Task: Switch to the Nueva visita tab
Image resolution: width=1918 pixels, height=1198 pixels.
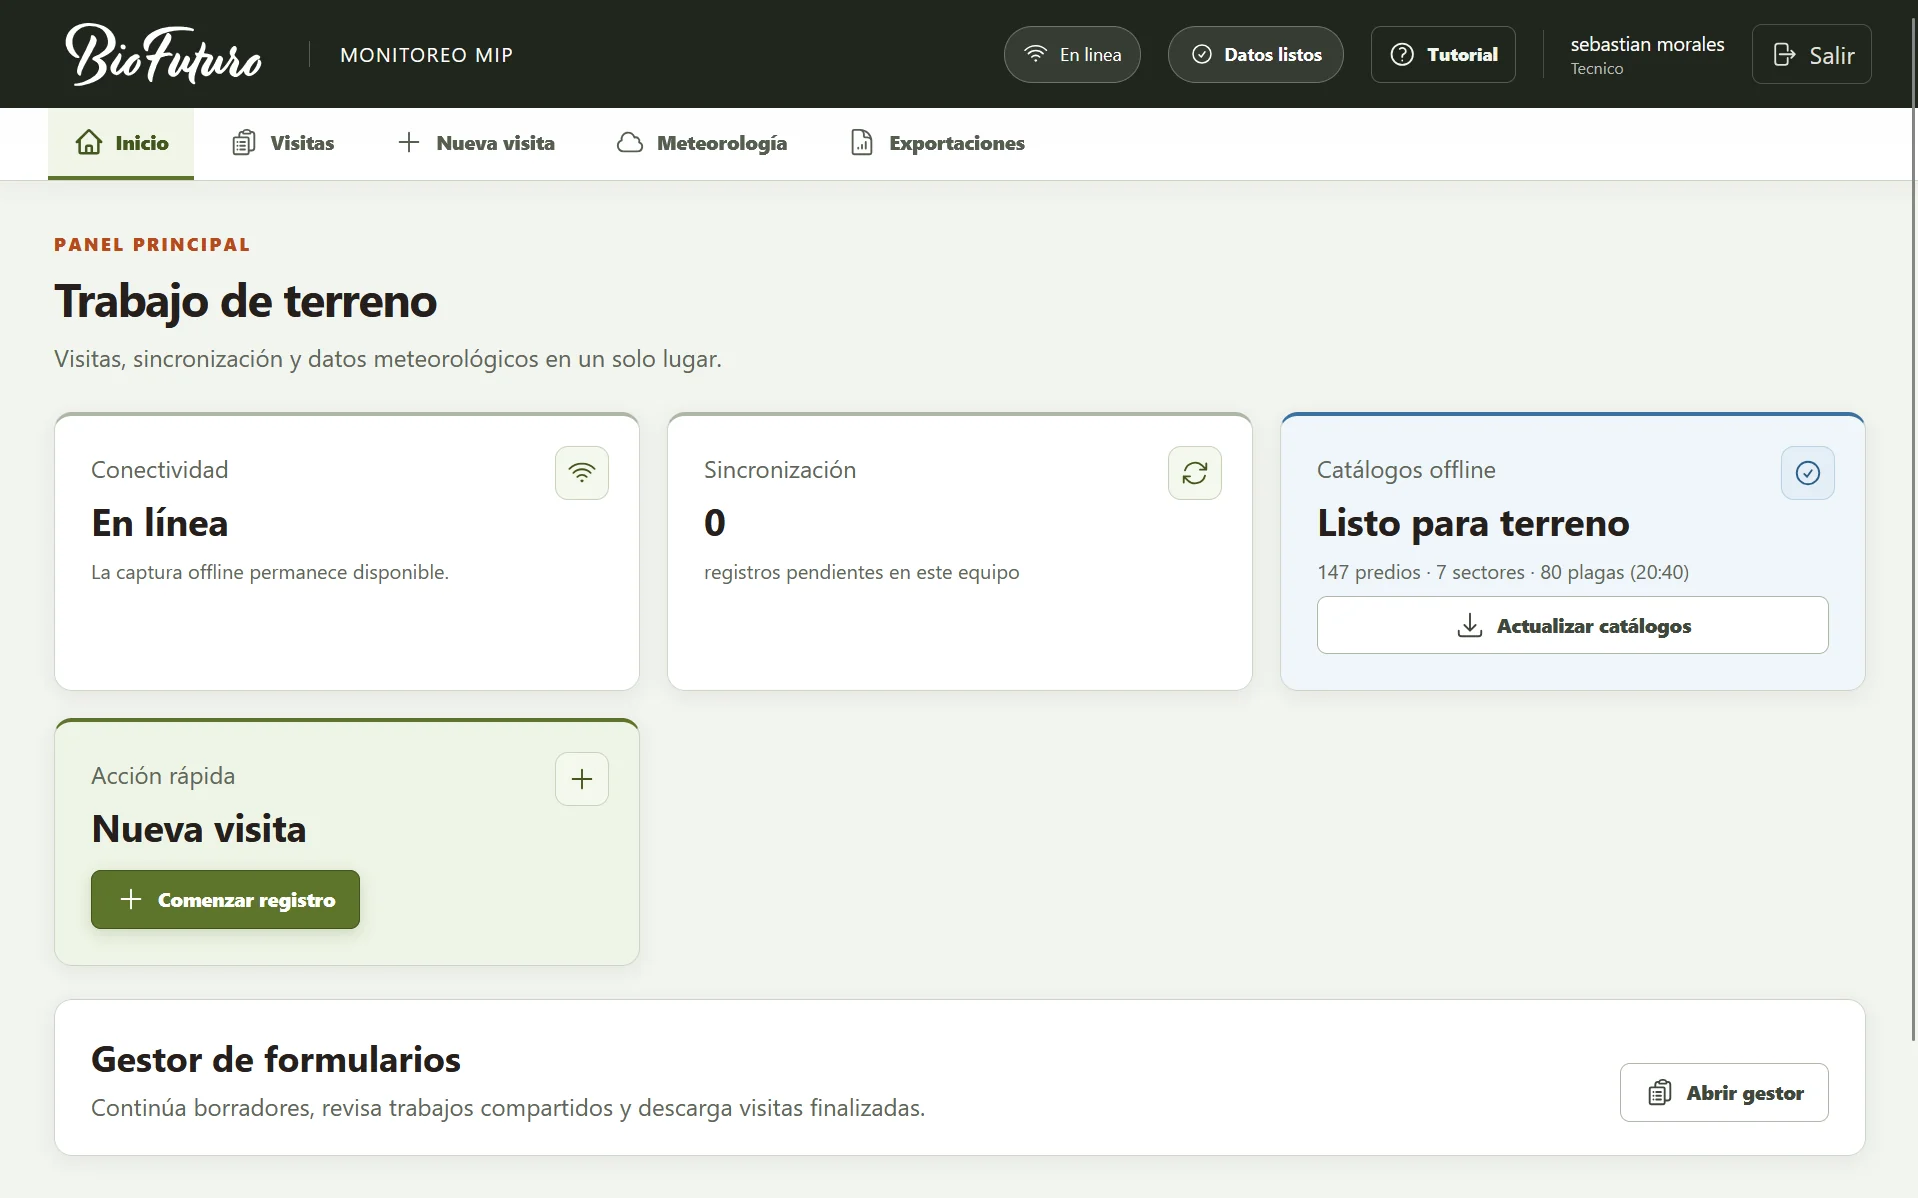Action: coord(476,143)
